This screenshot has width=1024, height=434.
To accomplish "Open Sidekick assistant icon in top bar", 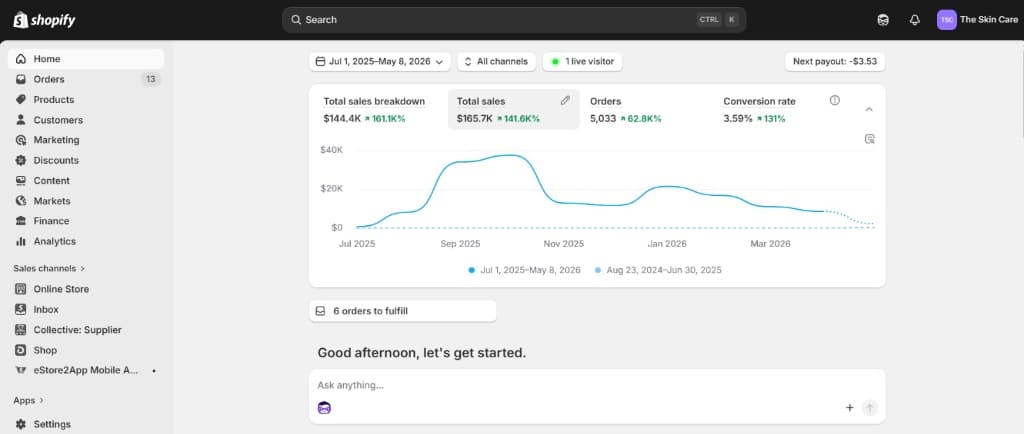I will pyautogui.click(x=883, y=20).
